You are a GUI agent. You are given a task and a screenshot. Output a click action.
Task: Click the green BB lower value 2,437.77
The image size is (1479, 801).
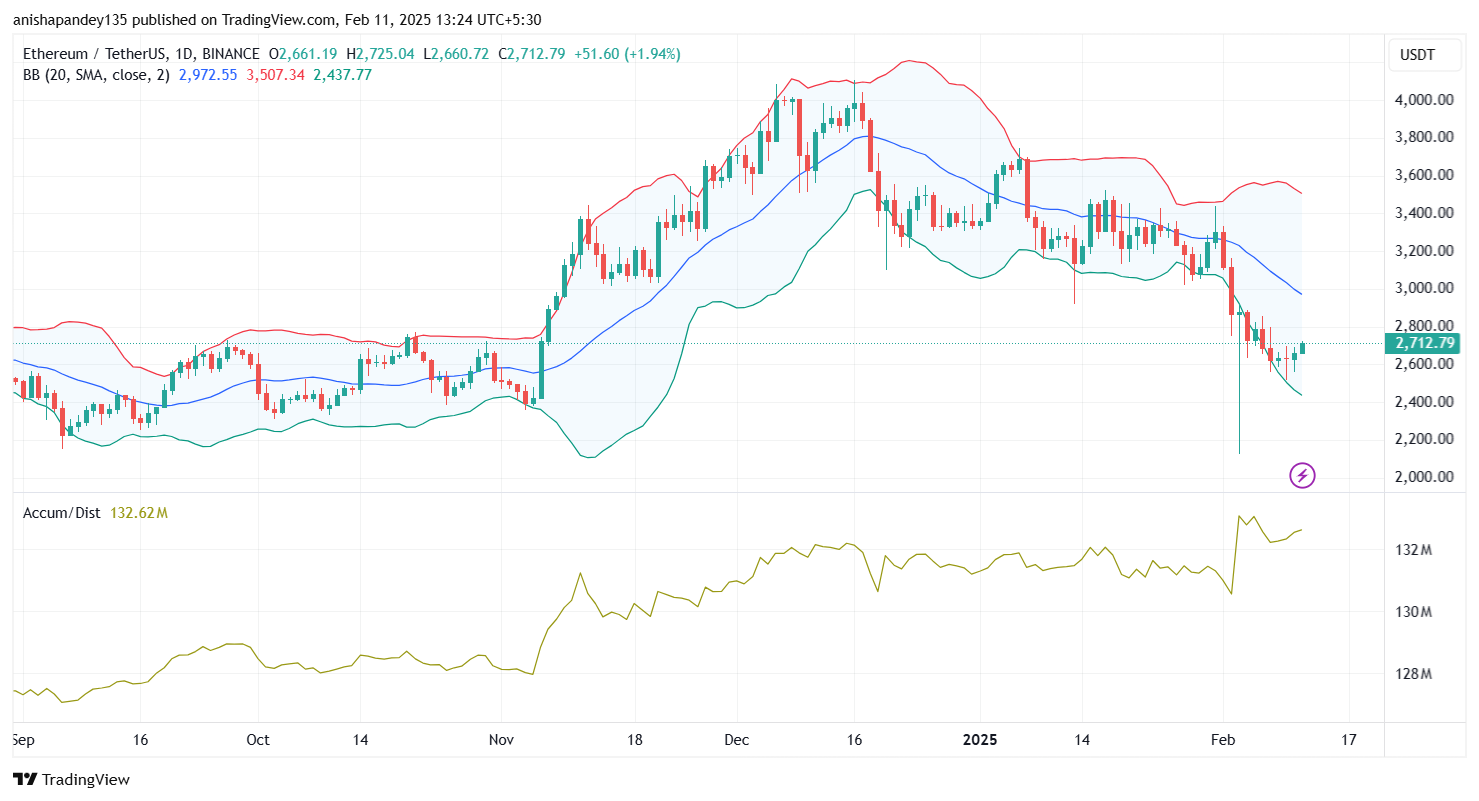(341, 74)
